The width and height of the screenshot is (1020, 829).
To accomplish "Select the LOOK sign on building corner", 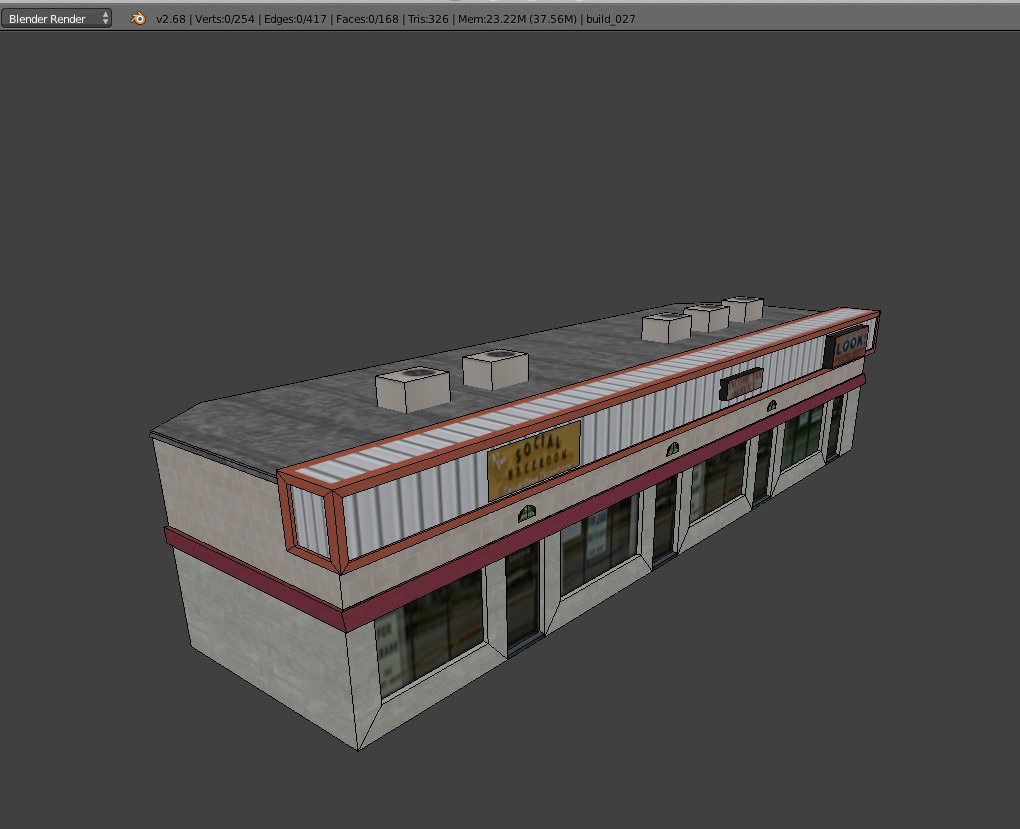I will 848,346.
